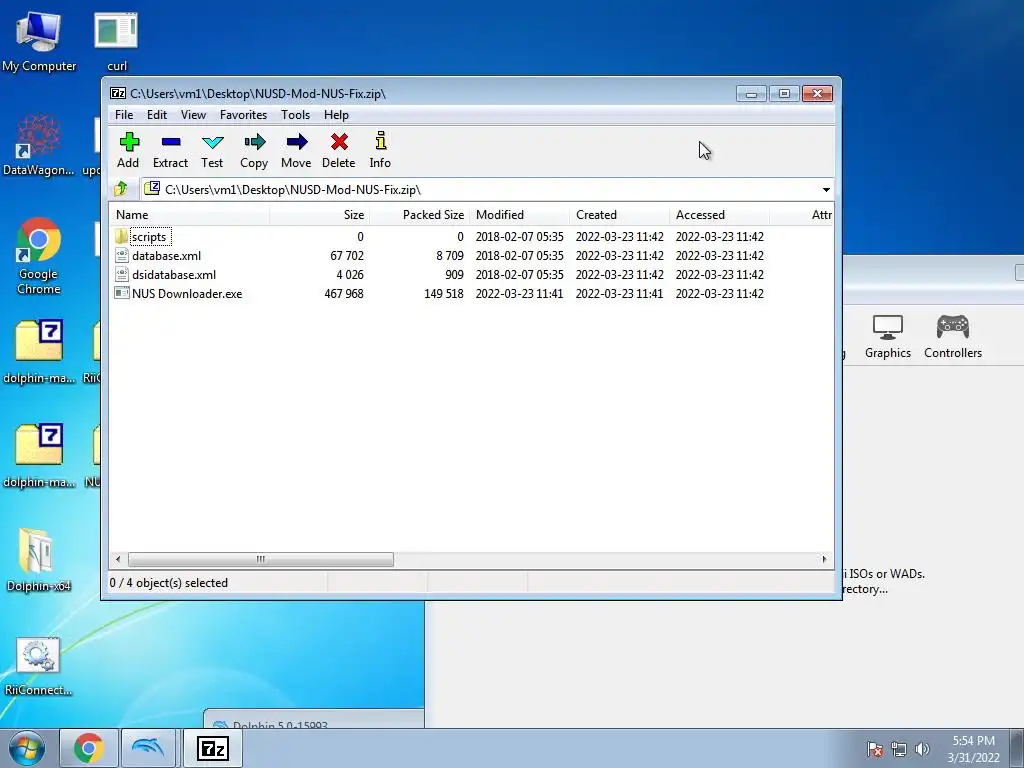Select packed size value 149 518
1024x768 pixels.
click(444, 293)
